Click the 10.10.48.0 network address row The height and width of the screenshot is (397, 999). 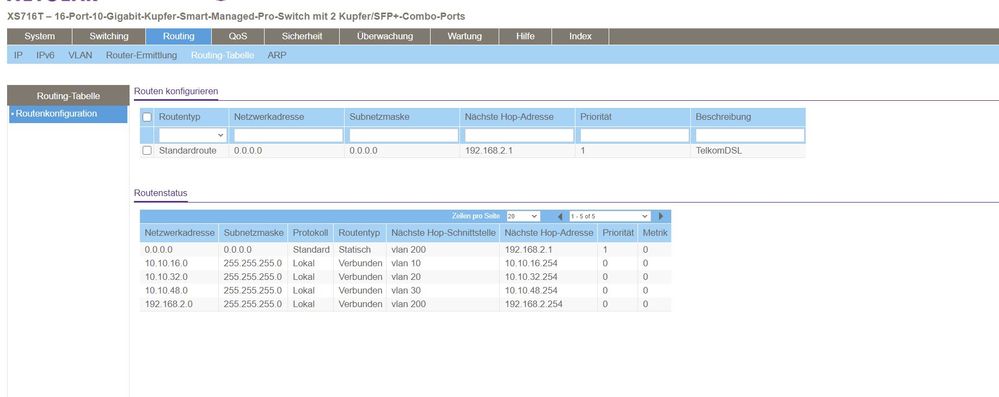click(x=166, y=291)
